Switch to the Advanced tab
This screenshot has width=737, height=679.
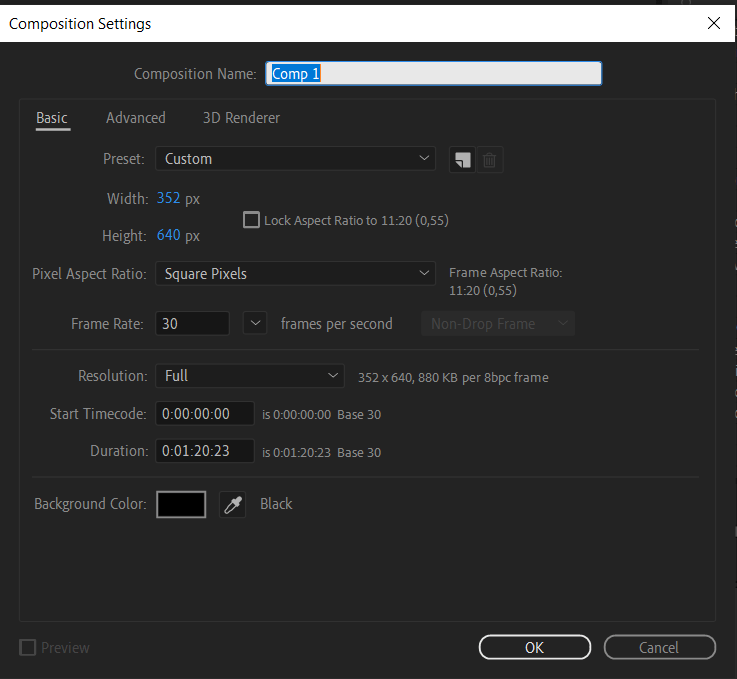pyautogui.click(x=136, y=118)
